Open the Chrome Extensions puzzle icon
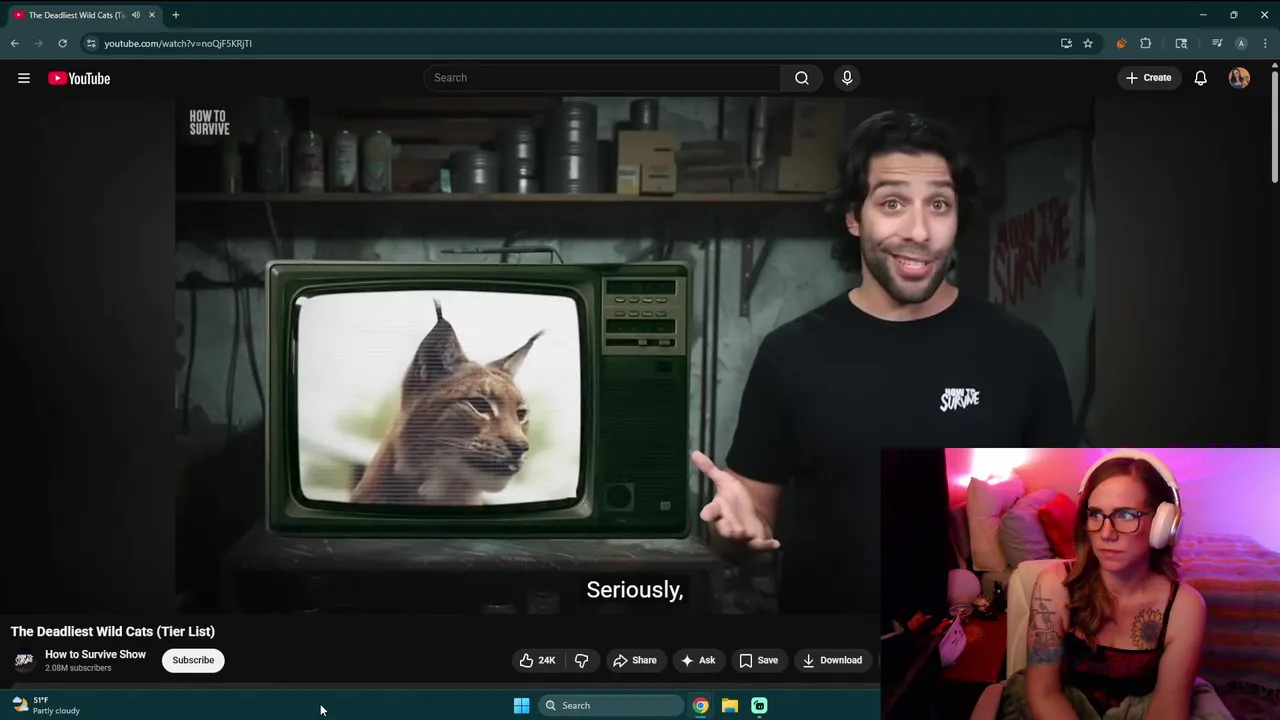This screenshot has height=720, width=1280. pos(1146,43)
